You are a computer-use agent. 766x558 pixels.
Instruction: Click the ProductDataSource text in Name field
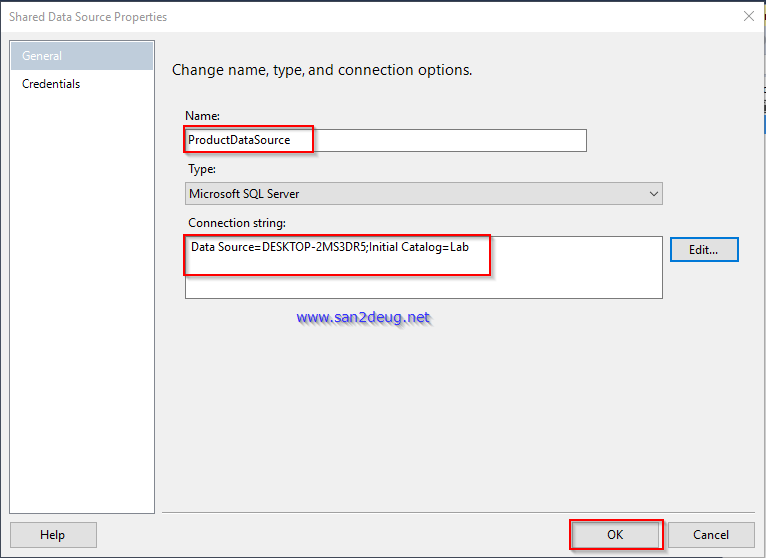pos(240,140)
